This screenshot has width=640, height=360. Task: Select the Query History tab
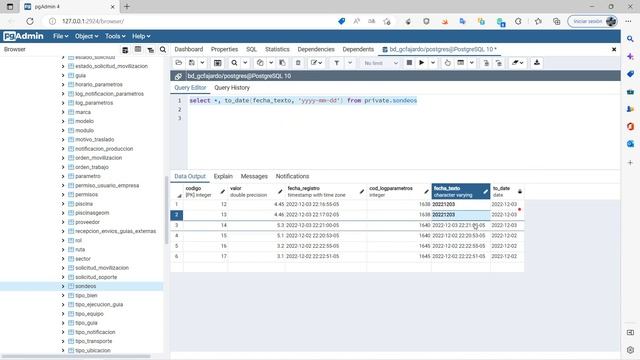pos(232,88)
